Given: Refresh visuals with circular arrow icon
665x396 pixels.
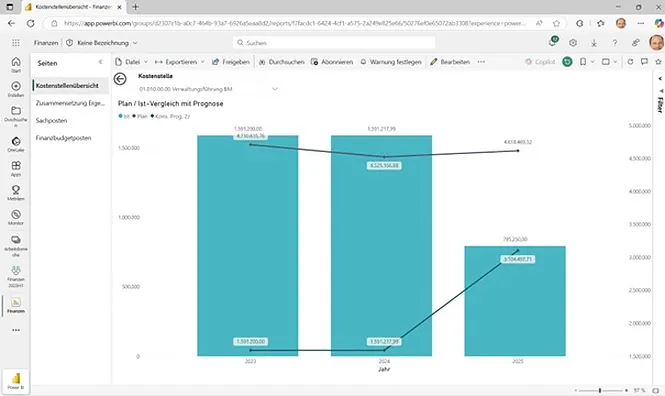Looking at the screenshot, I should [x=630, y=62].
